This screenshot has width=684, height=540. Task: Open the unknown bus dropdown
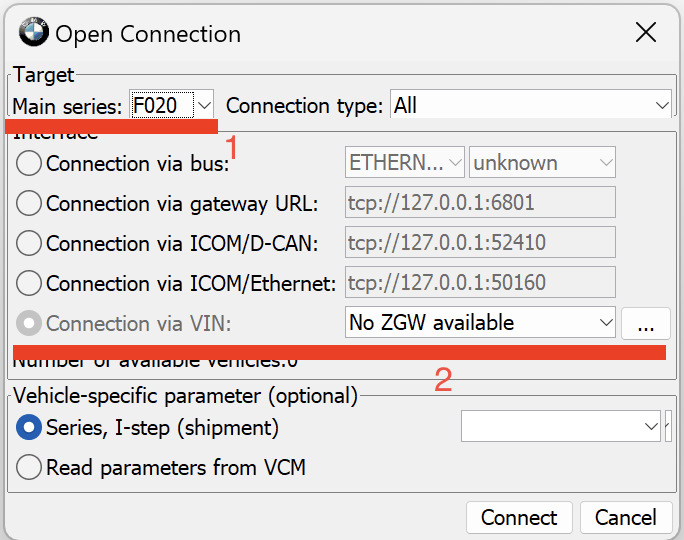coord(542,163)
